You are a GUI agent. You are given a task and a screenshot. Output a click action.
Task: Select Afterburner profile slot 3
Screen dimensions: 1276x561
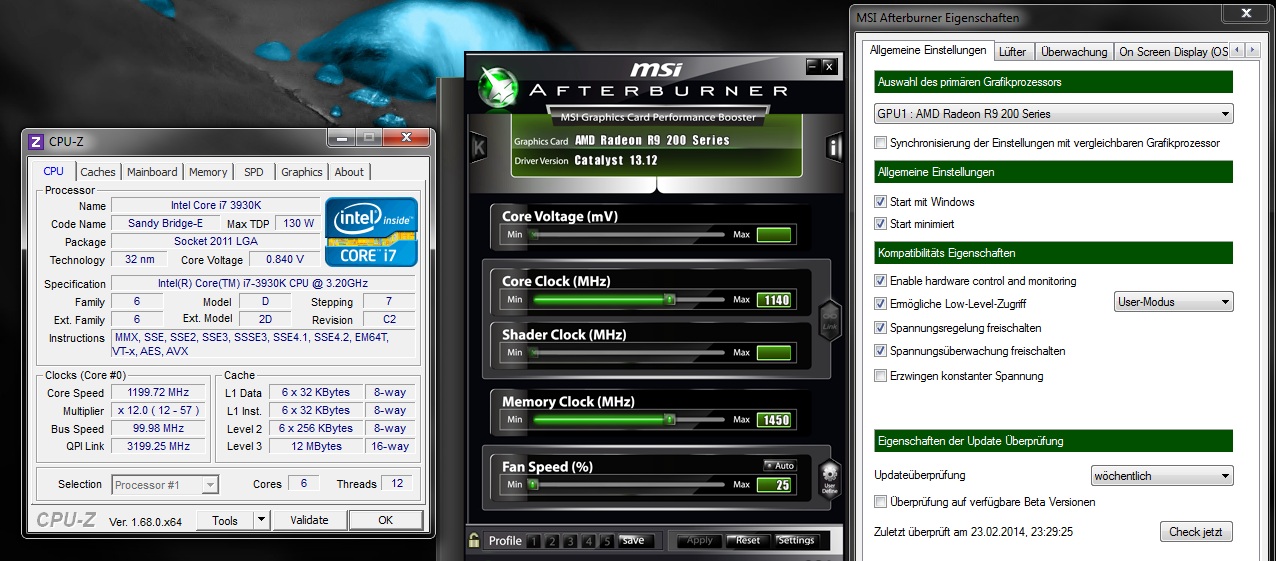pos(569,541)
